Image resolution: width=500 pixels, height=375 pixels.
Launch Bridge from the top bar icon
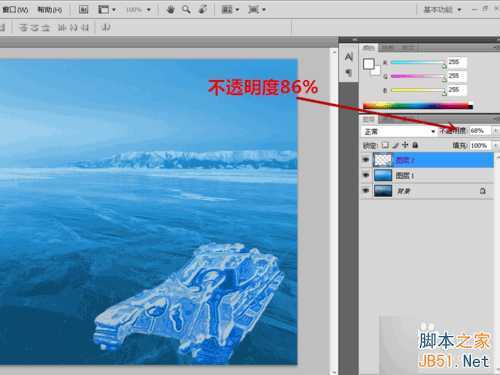[83, 10]
